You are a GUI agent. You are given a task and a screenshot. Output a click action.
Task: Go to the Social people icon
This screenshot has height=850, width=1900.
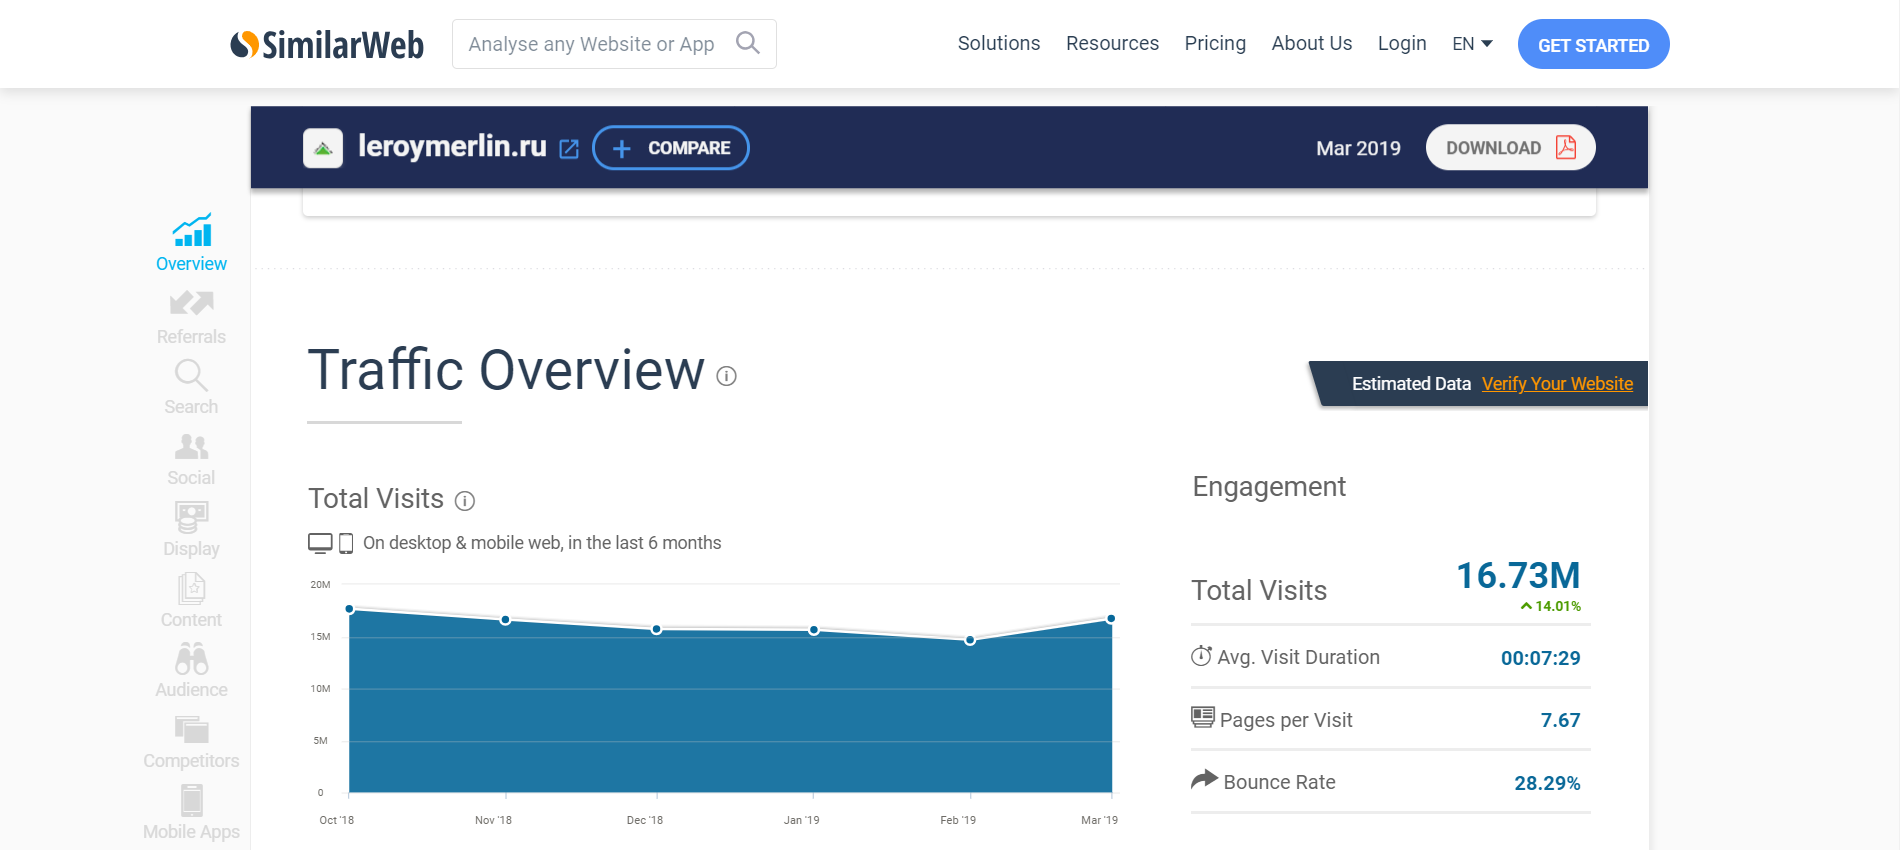click(191, 446)
